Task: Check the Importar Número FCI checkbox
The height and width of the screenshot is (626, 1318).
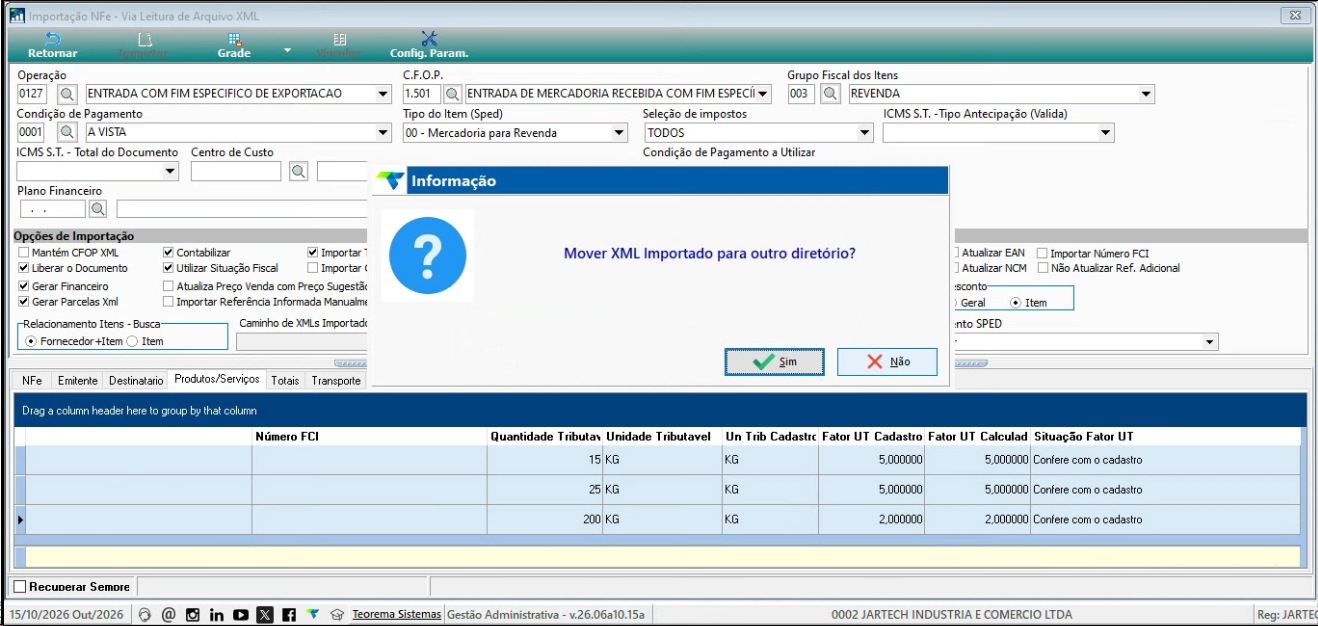Action: pos(1043,253)
